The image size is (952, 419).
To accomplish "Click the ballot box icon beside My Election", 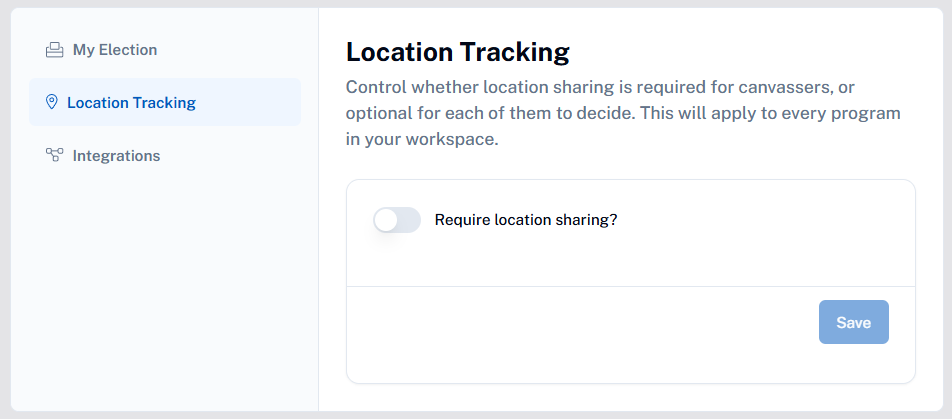I will coord(55,50).
